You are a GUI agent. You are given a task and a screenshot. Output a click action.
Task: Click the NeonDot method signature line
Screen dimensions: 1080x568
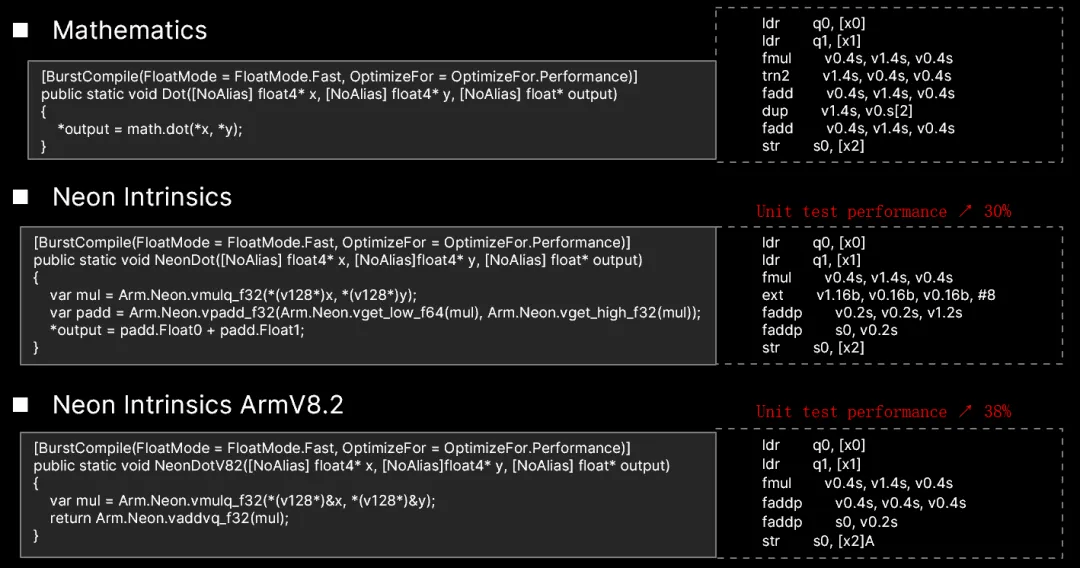click(338, 260)
